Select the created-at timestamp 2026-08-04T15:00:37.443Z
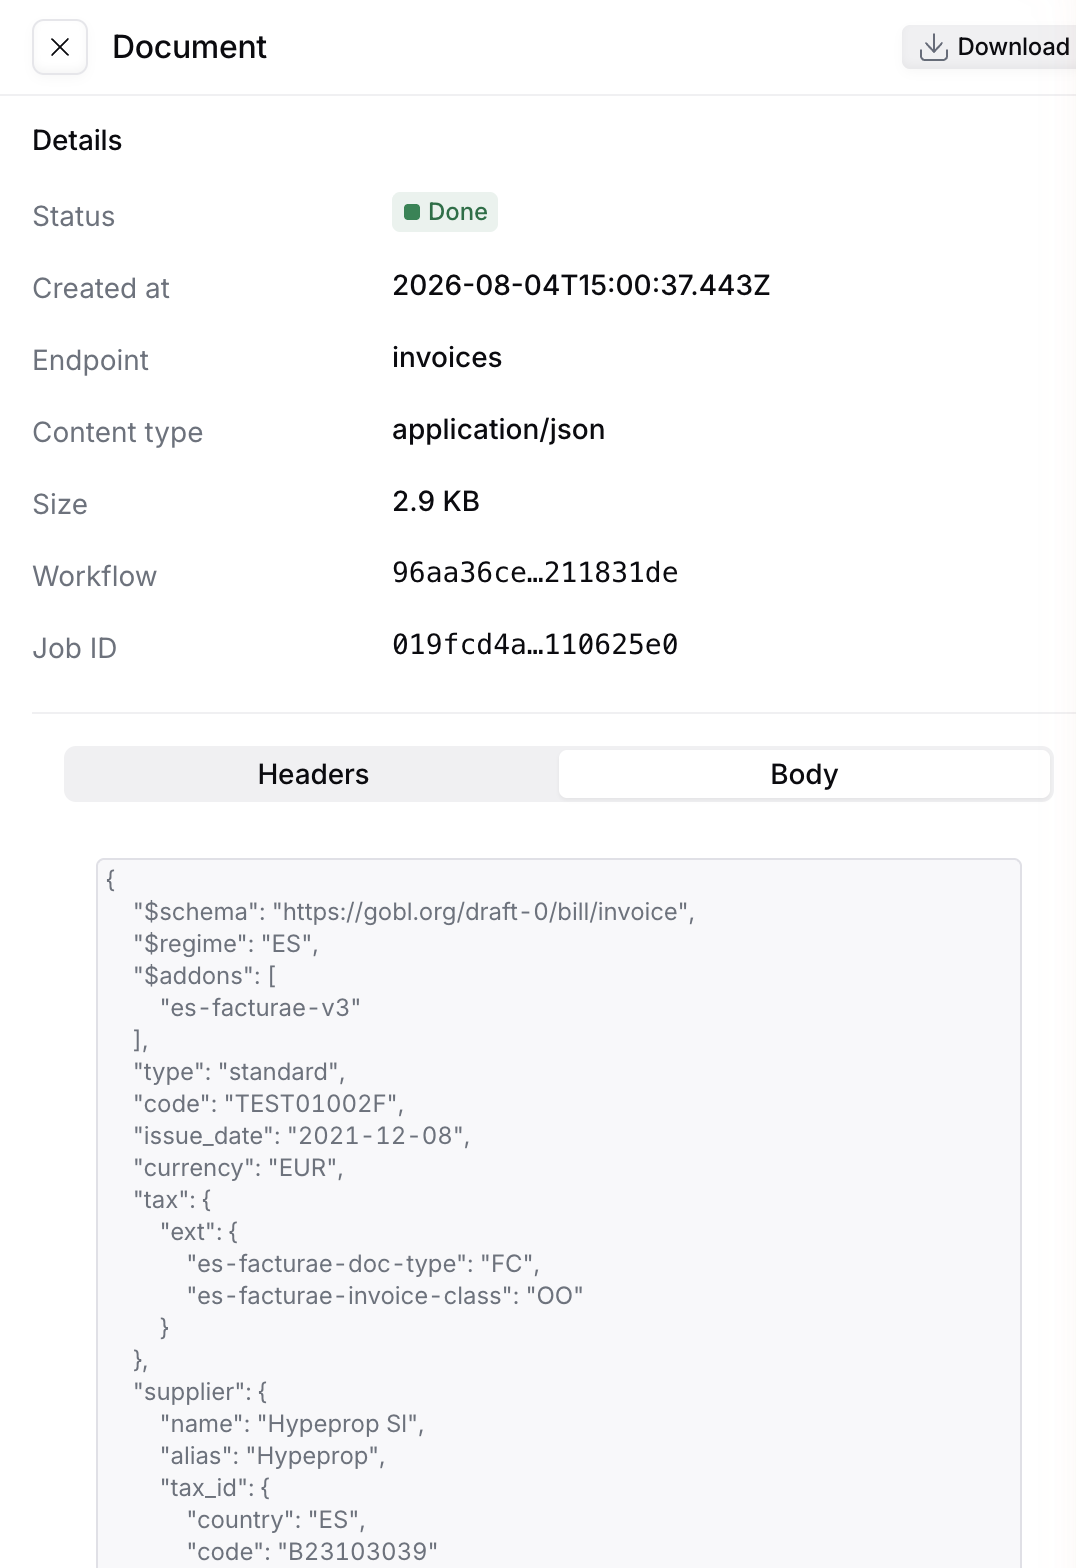Screen dimensions: 1076x1568 581,286
